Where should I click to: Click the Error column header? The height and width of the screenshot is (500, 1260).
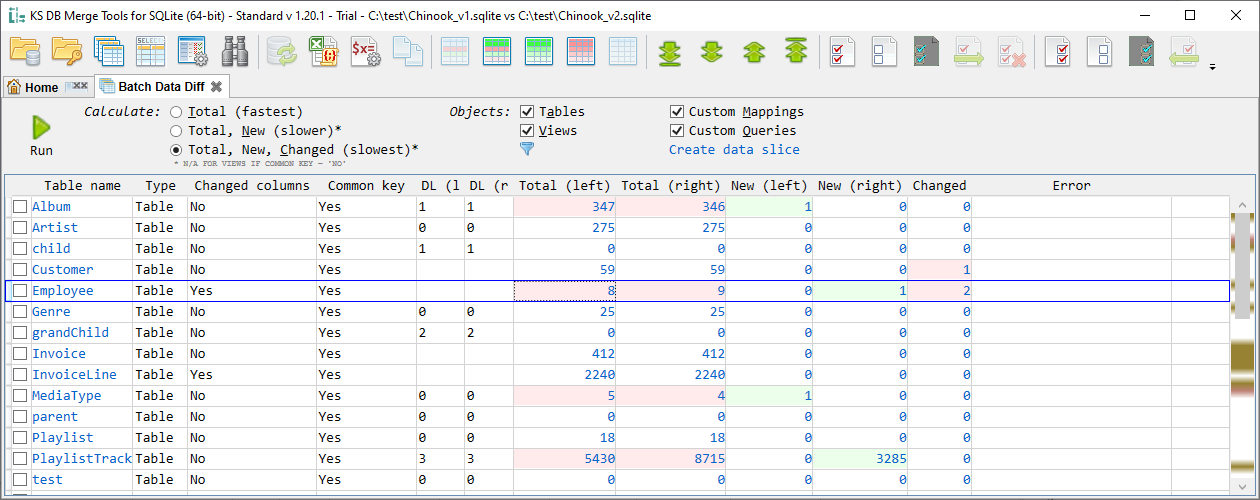click(x=1071, y=185)
